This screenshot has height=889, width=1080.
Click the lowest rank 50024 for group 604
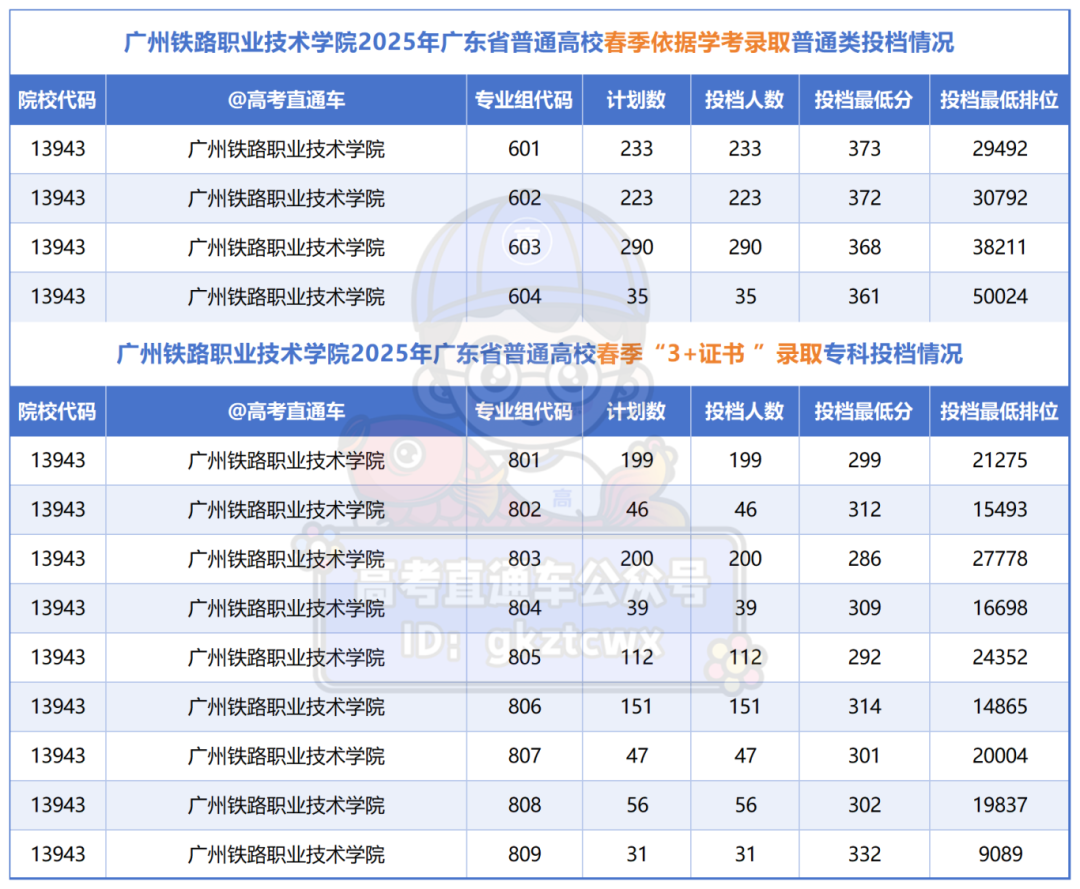click(1001, 296)
